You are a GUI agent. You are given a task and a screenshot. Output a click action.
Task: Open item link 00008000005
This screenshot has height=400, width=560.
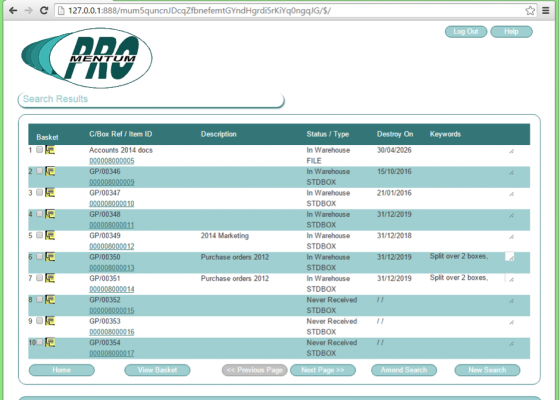(x=112, y=161)
